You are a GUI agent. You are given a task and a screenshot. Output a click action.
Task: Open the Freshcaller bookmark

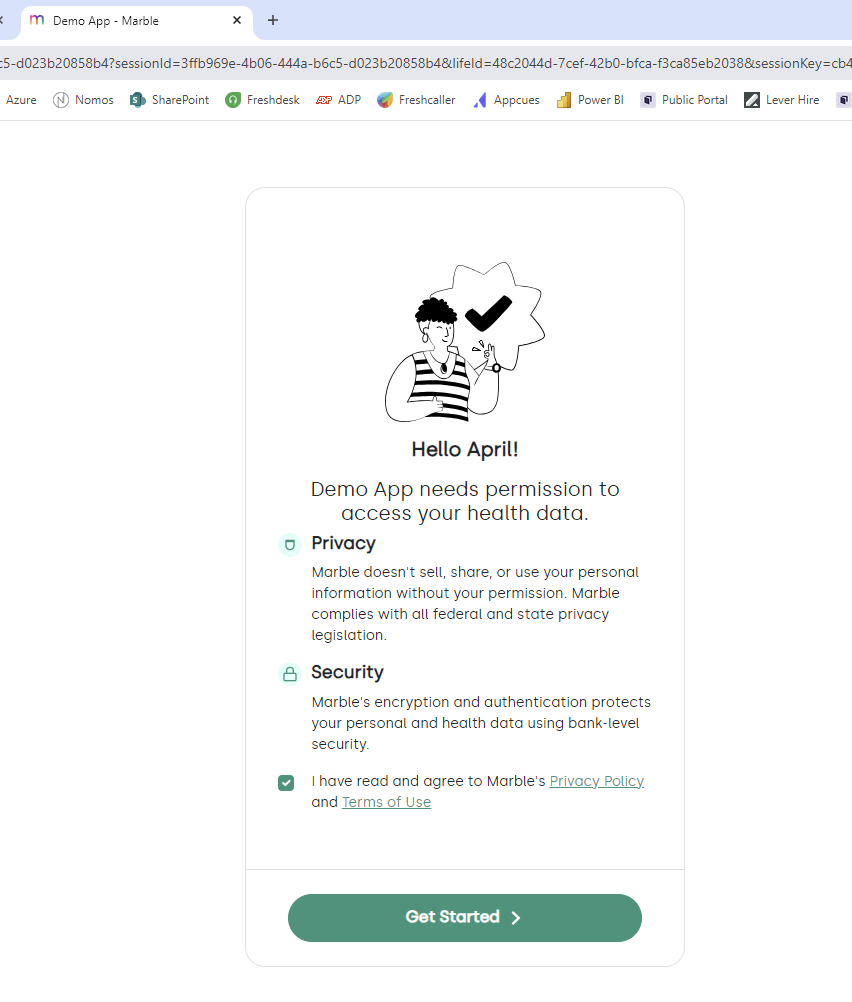point(416,100)
